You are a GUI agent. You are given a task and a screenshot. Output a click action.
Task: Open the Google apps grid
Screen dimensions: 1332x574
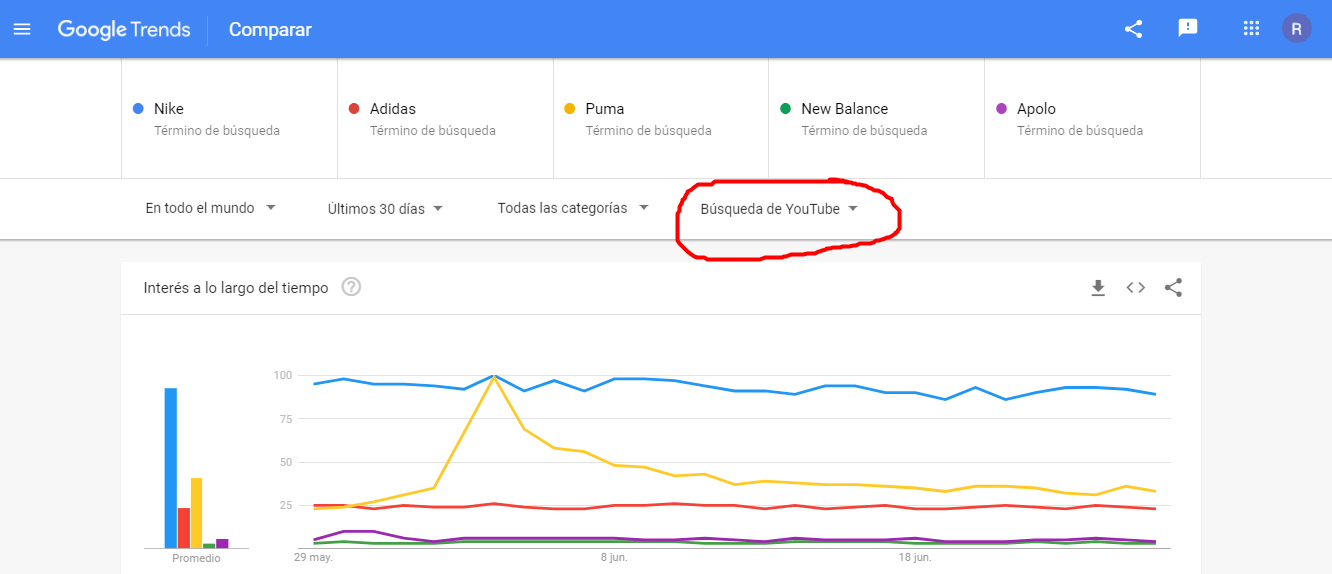coord(1251,29)
